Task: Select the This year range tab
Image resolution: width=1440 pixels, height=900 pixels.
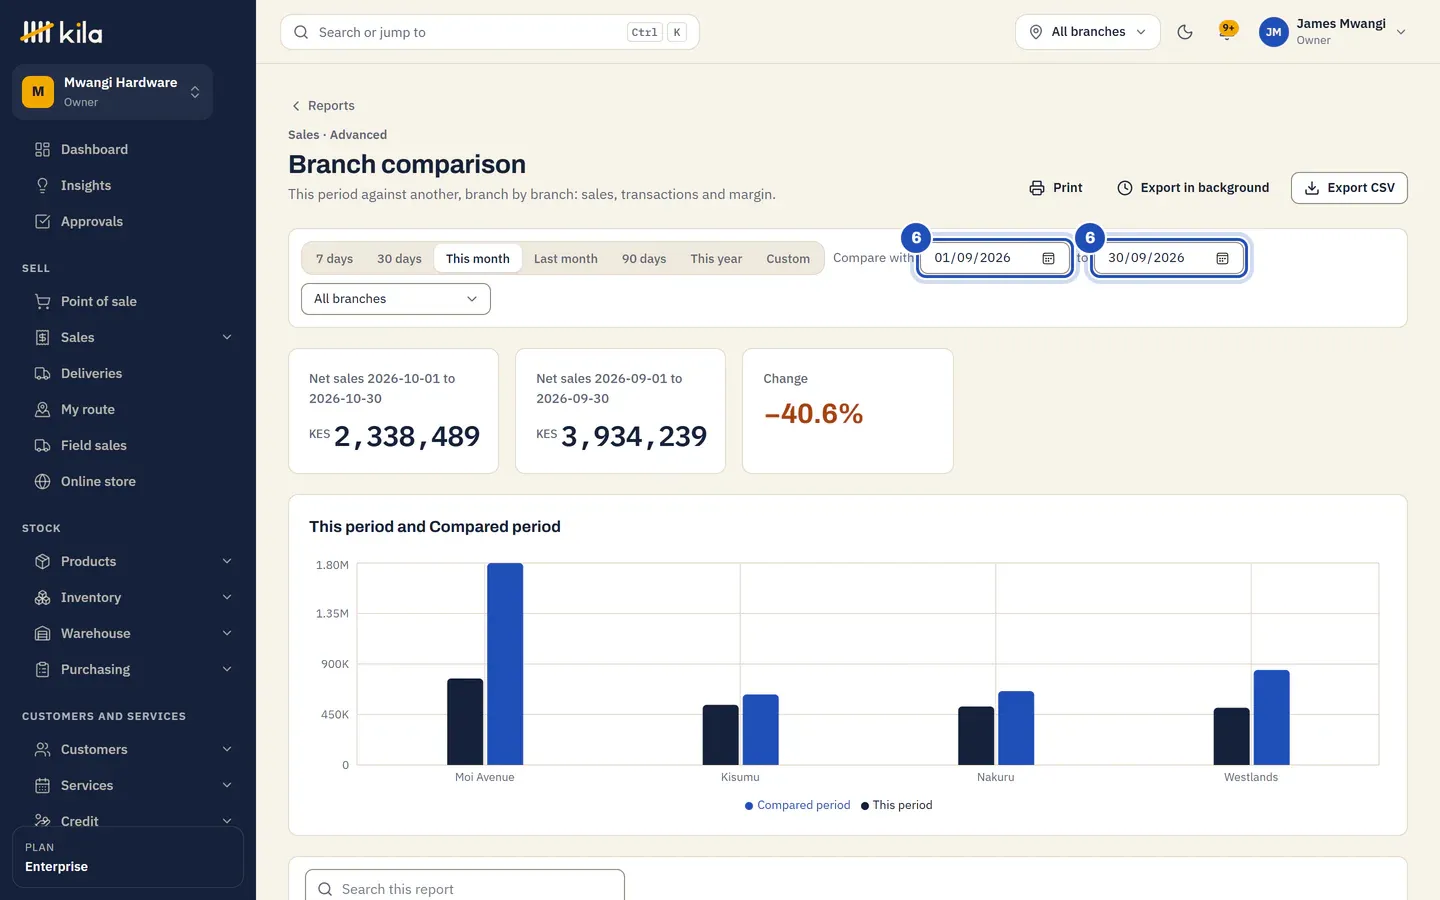Action: (716, 258)
